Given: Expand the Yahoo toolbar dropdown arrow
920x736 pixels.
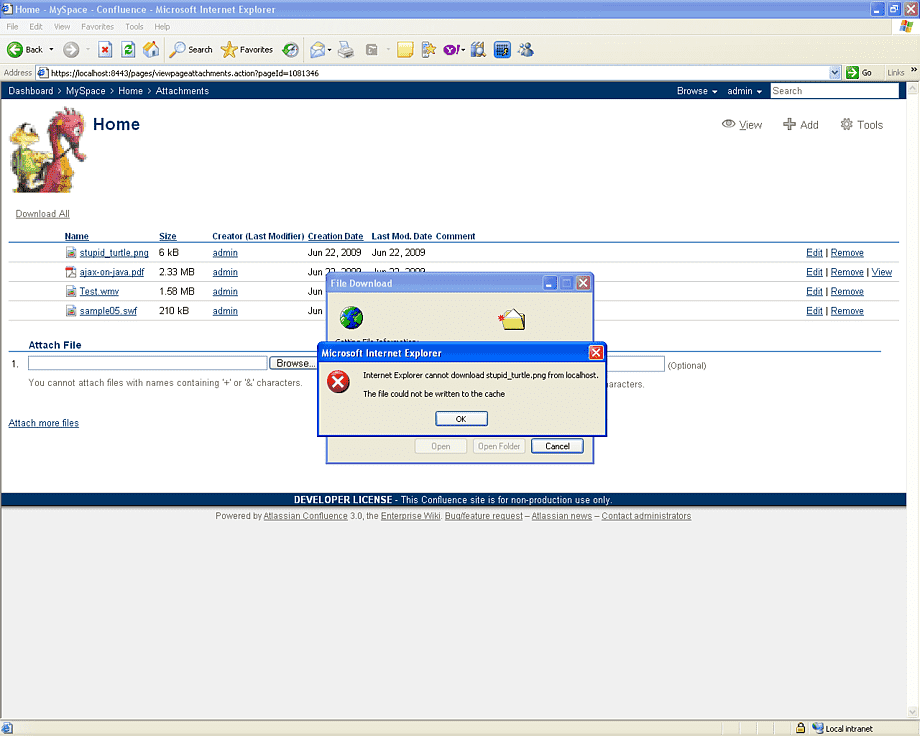Looking at the screenshot, I should tap(463, 50).
